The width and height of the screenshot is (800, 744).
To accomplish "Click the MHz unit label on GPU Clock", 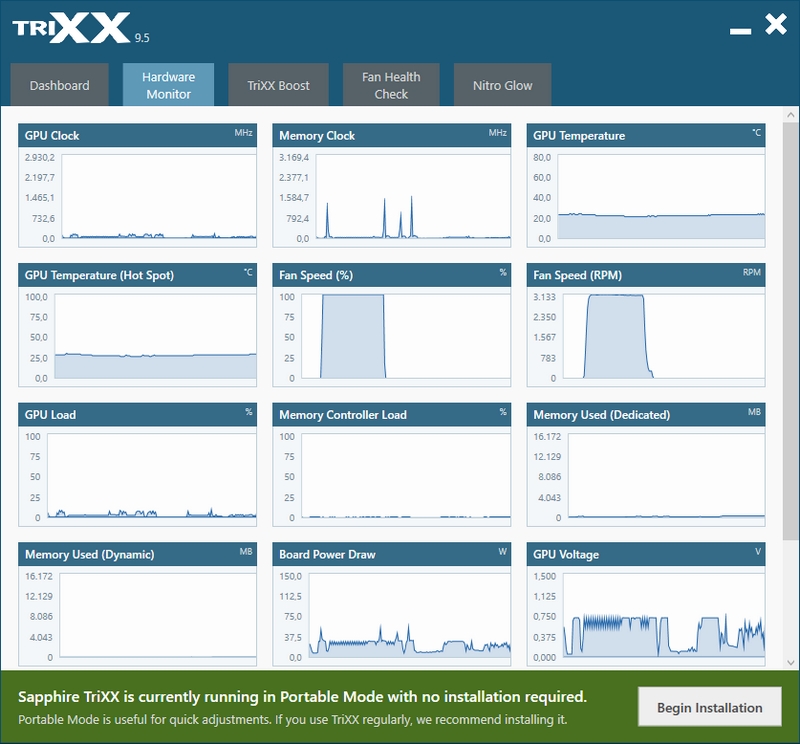I will [x=243, y=133].
